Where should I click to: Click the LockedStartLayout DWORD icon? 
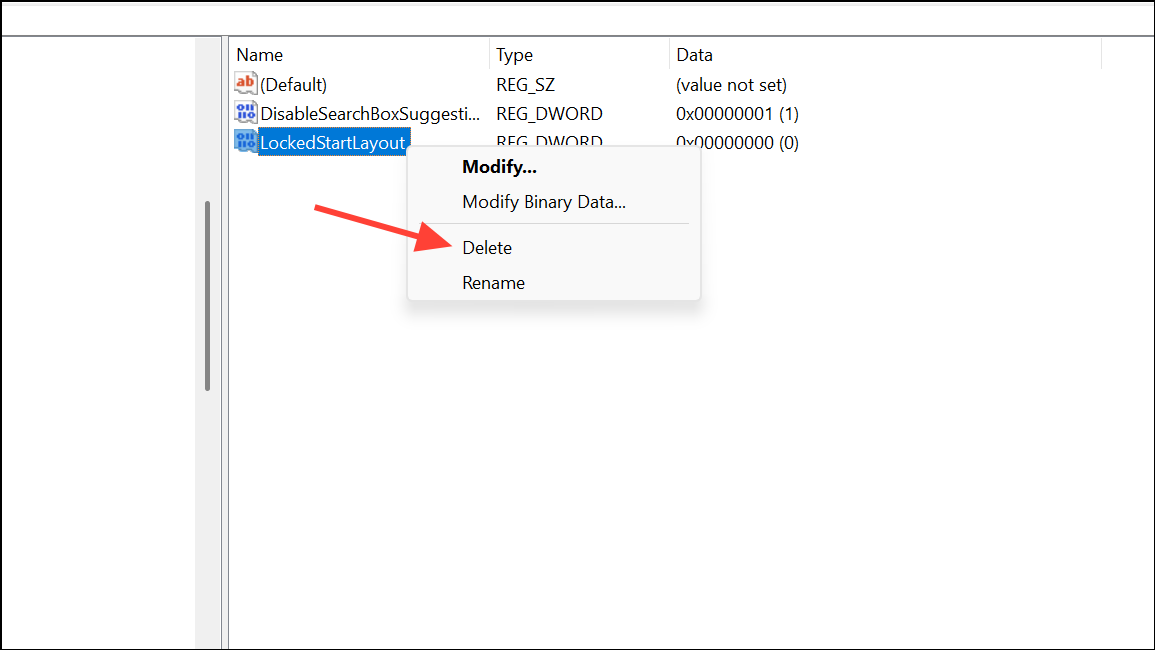(245, 141)
